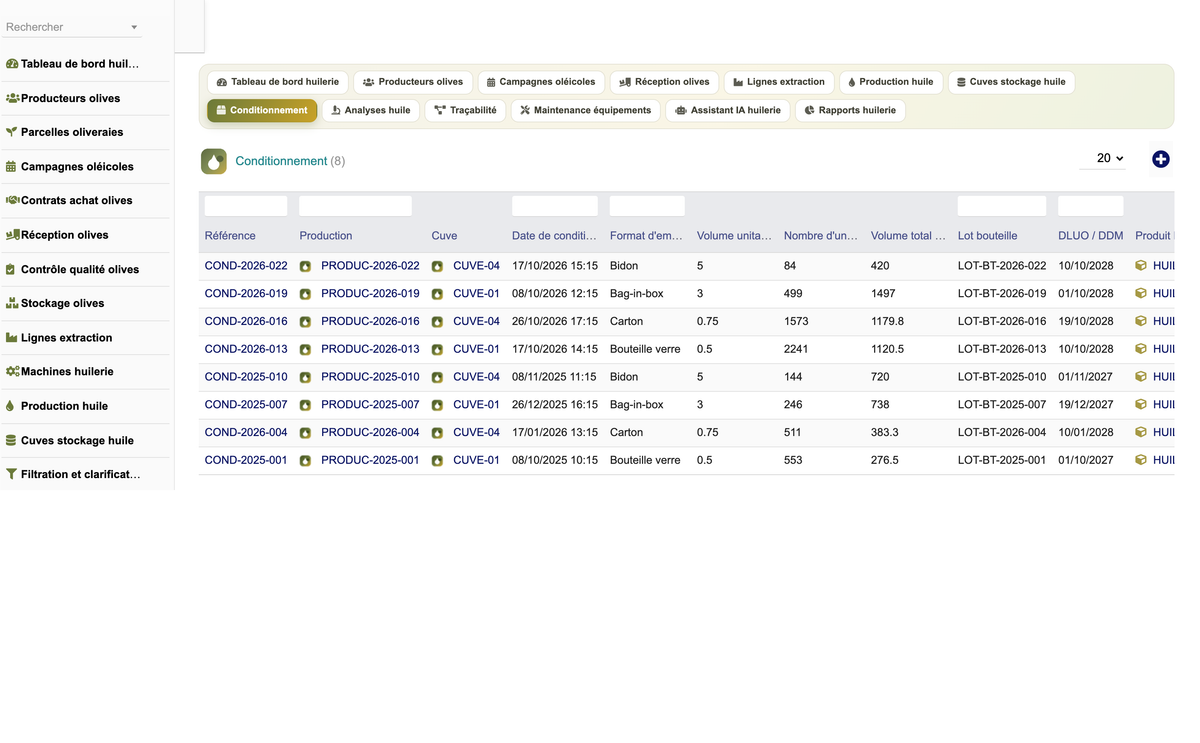Go to Réception olives tab
1200x743 pixels.
(x=664, y=82)
